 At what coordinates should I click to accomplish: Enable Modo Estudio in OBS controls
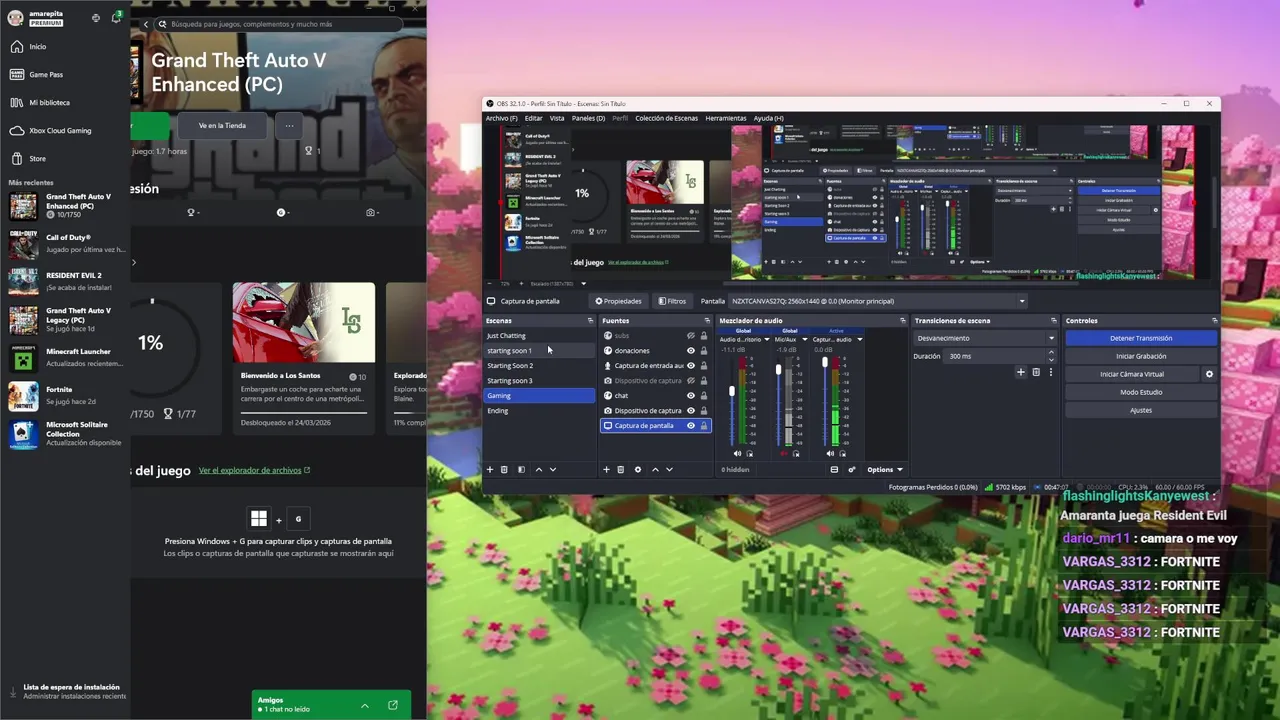(x=1141, y=392)
